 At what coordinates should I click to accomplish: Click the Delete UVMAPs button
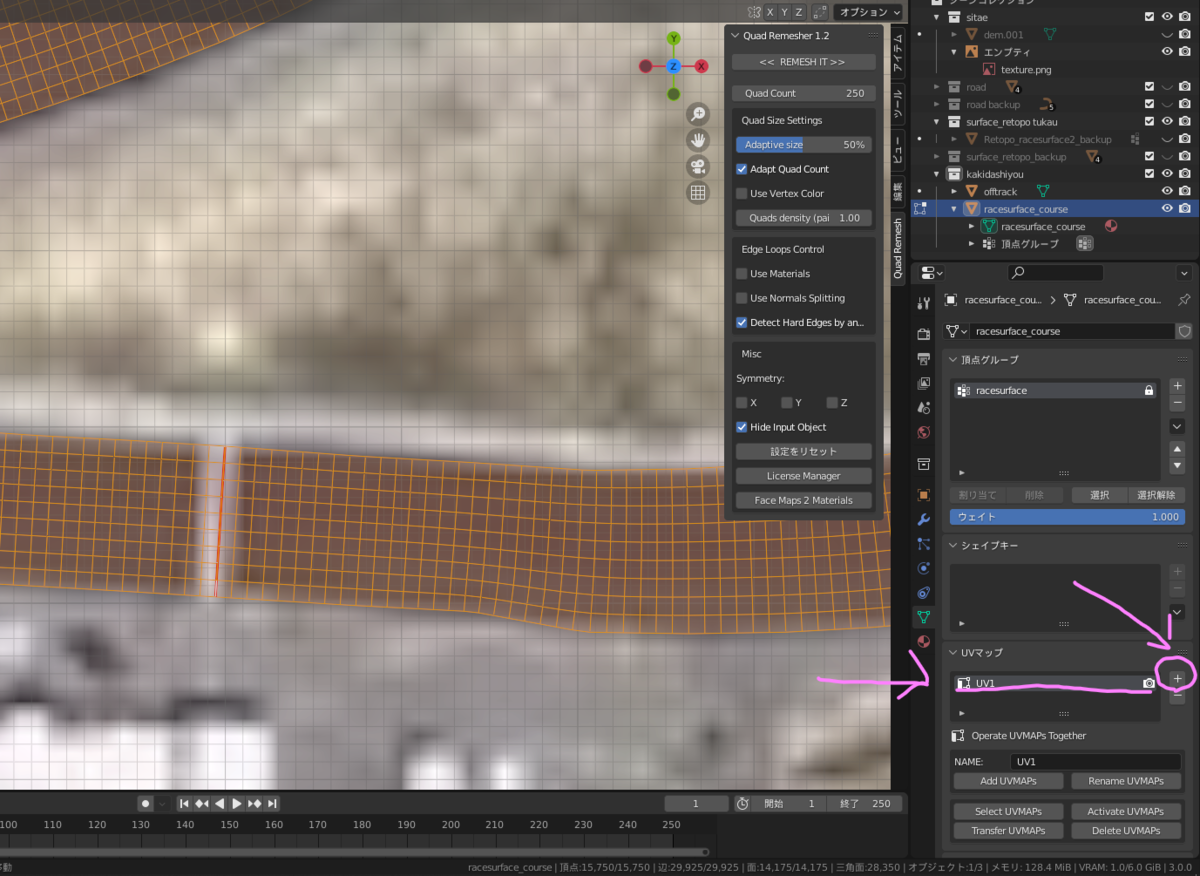coord(1125,830)
